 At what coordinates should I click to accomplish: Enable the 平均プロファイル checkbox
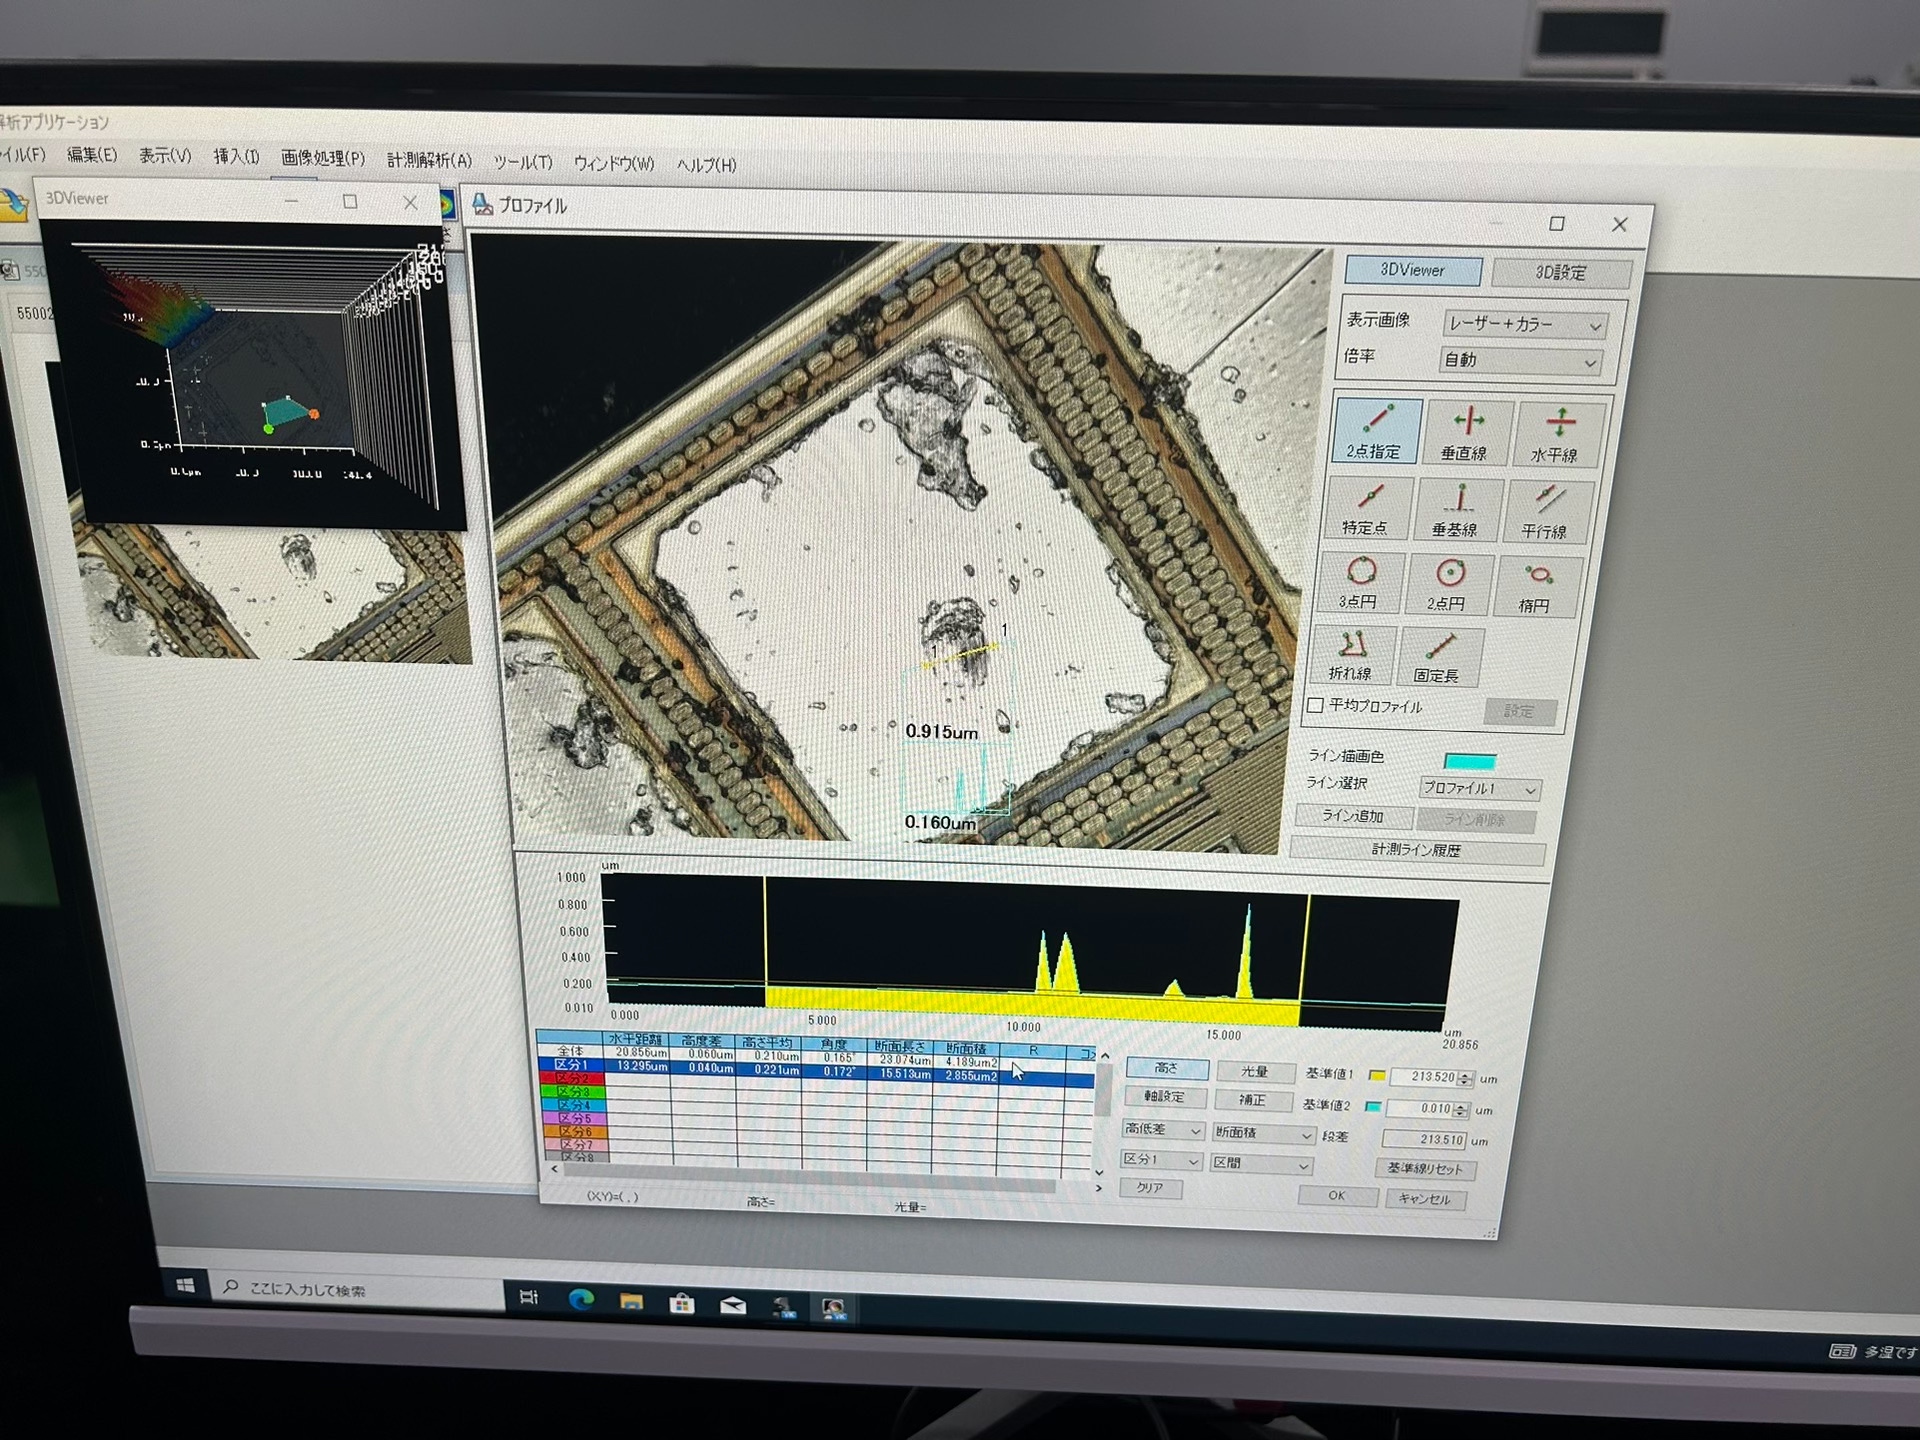coord(1316,705)
